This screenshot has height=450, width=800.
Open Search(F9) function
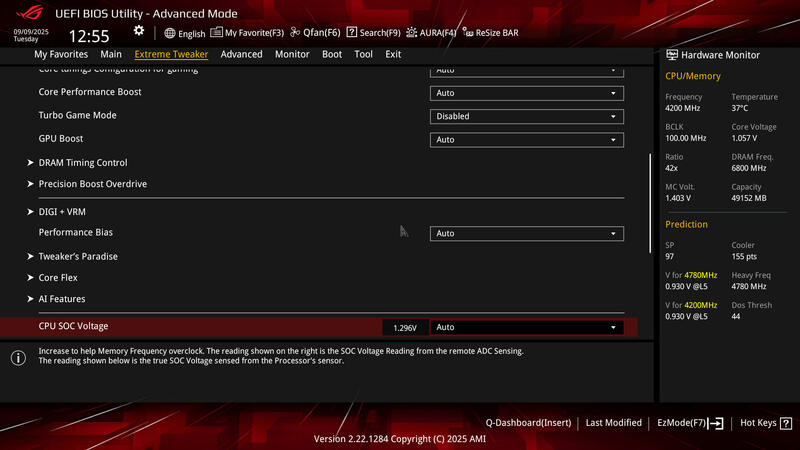pos(380,33)
